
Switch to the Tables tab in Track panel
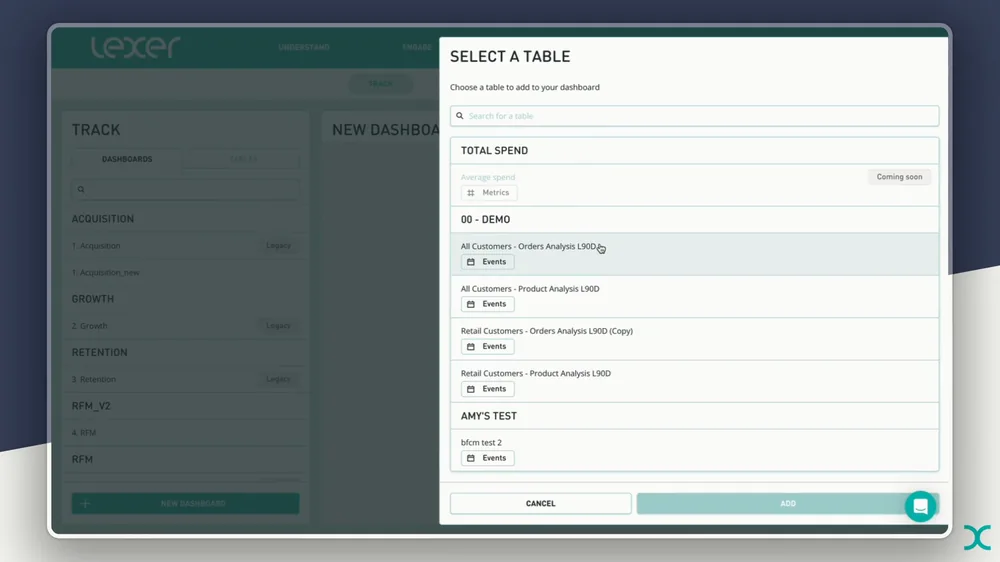[x=243, y=159]
